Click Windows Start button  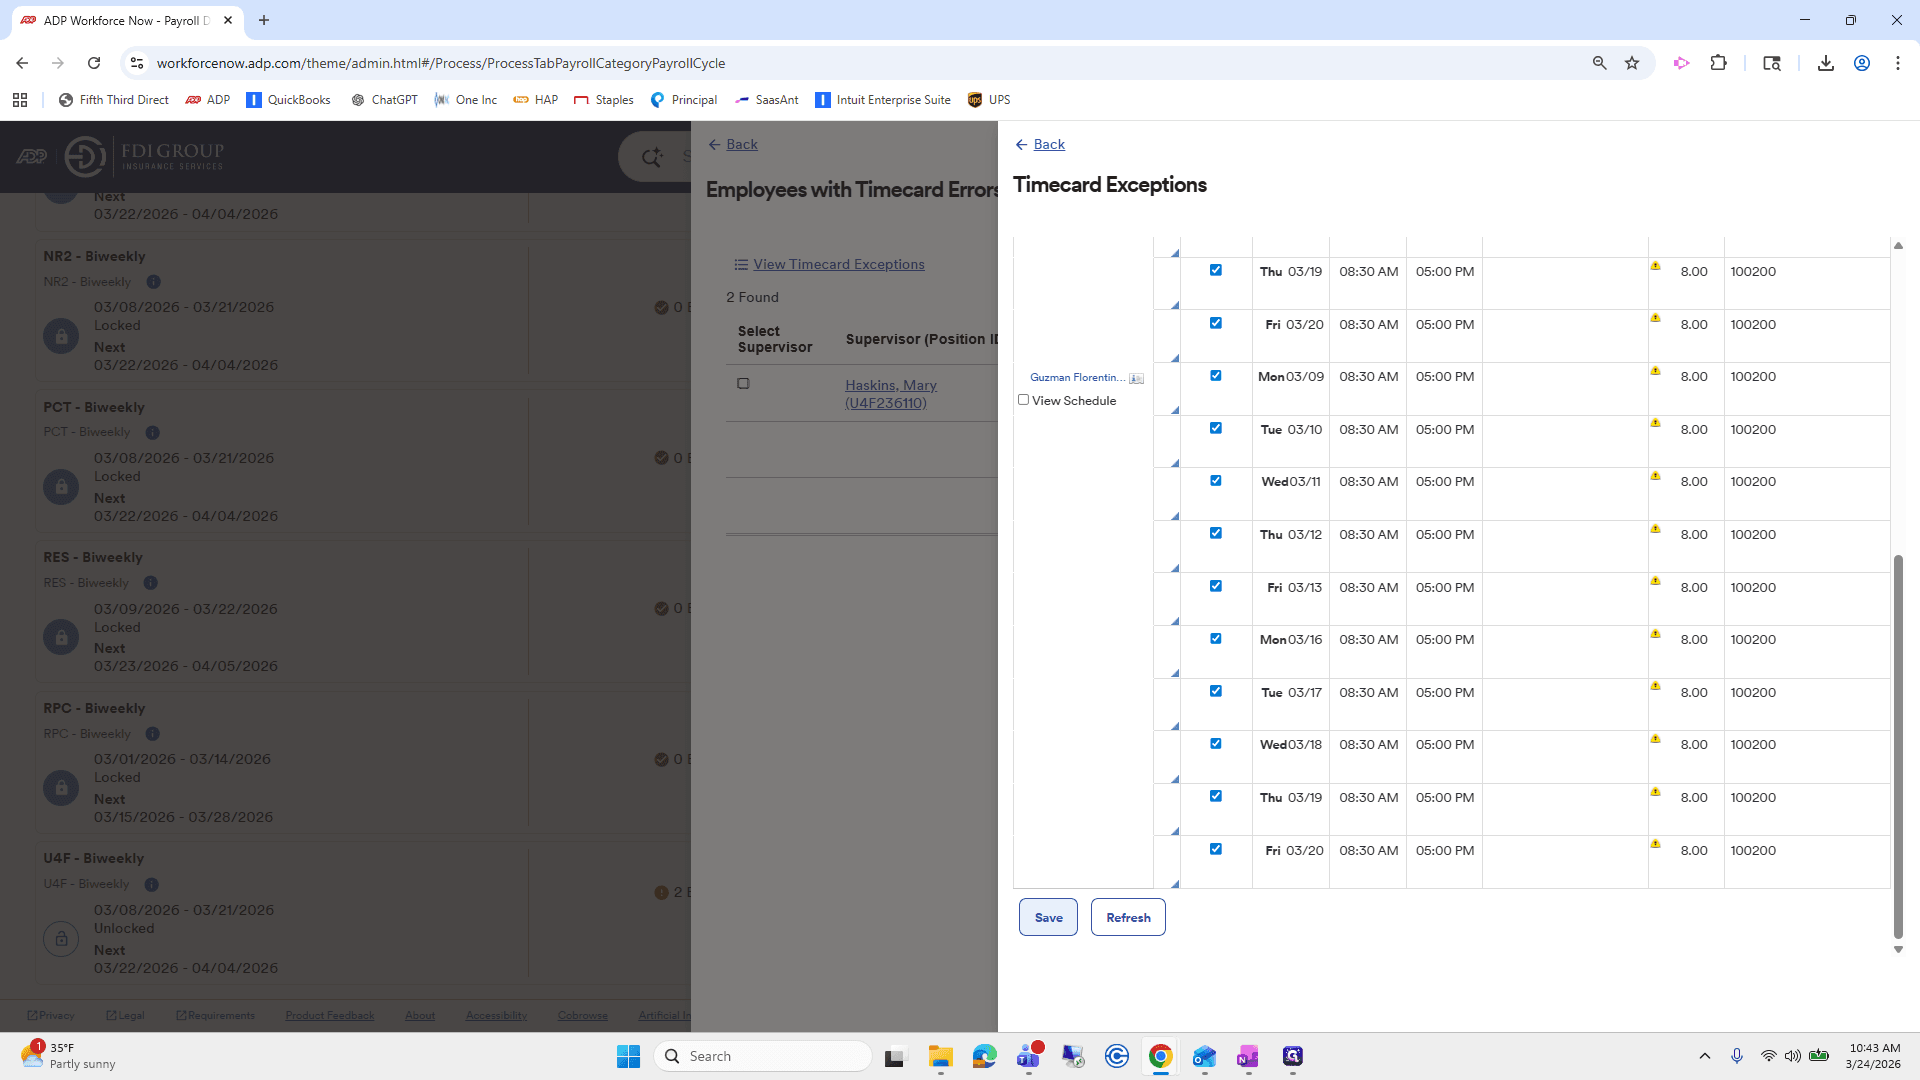(x=628, y=1056)
